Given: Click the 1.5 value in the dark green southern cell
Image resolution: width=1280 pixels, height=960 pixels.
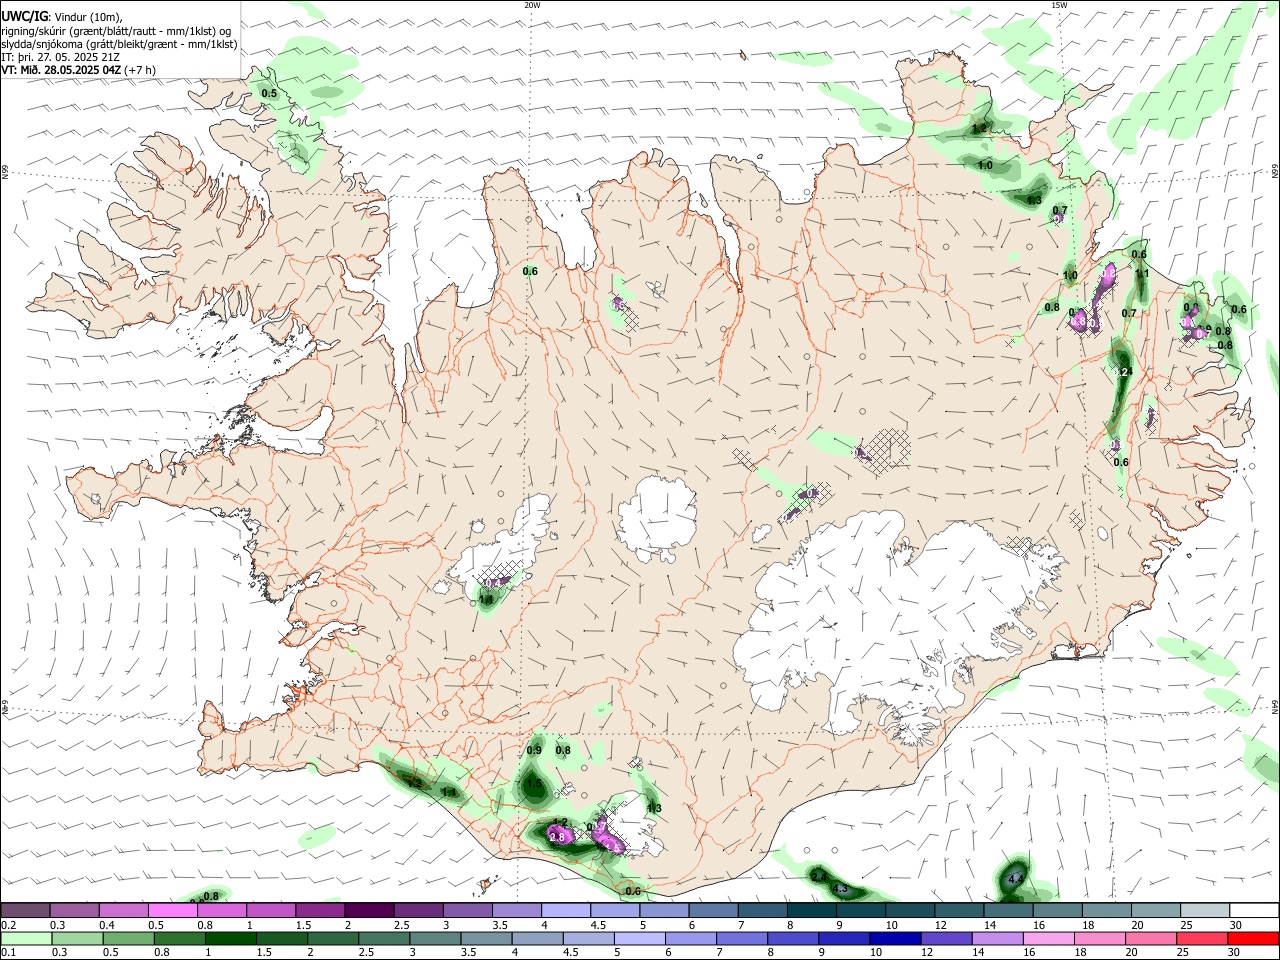Looking at the screenshot, I should click(535, 784).
